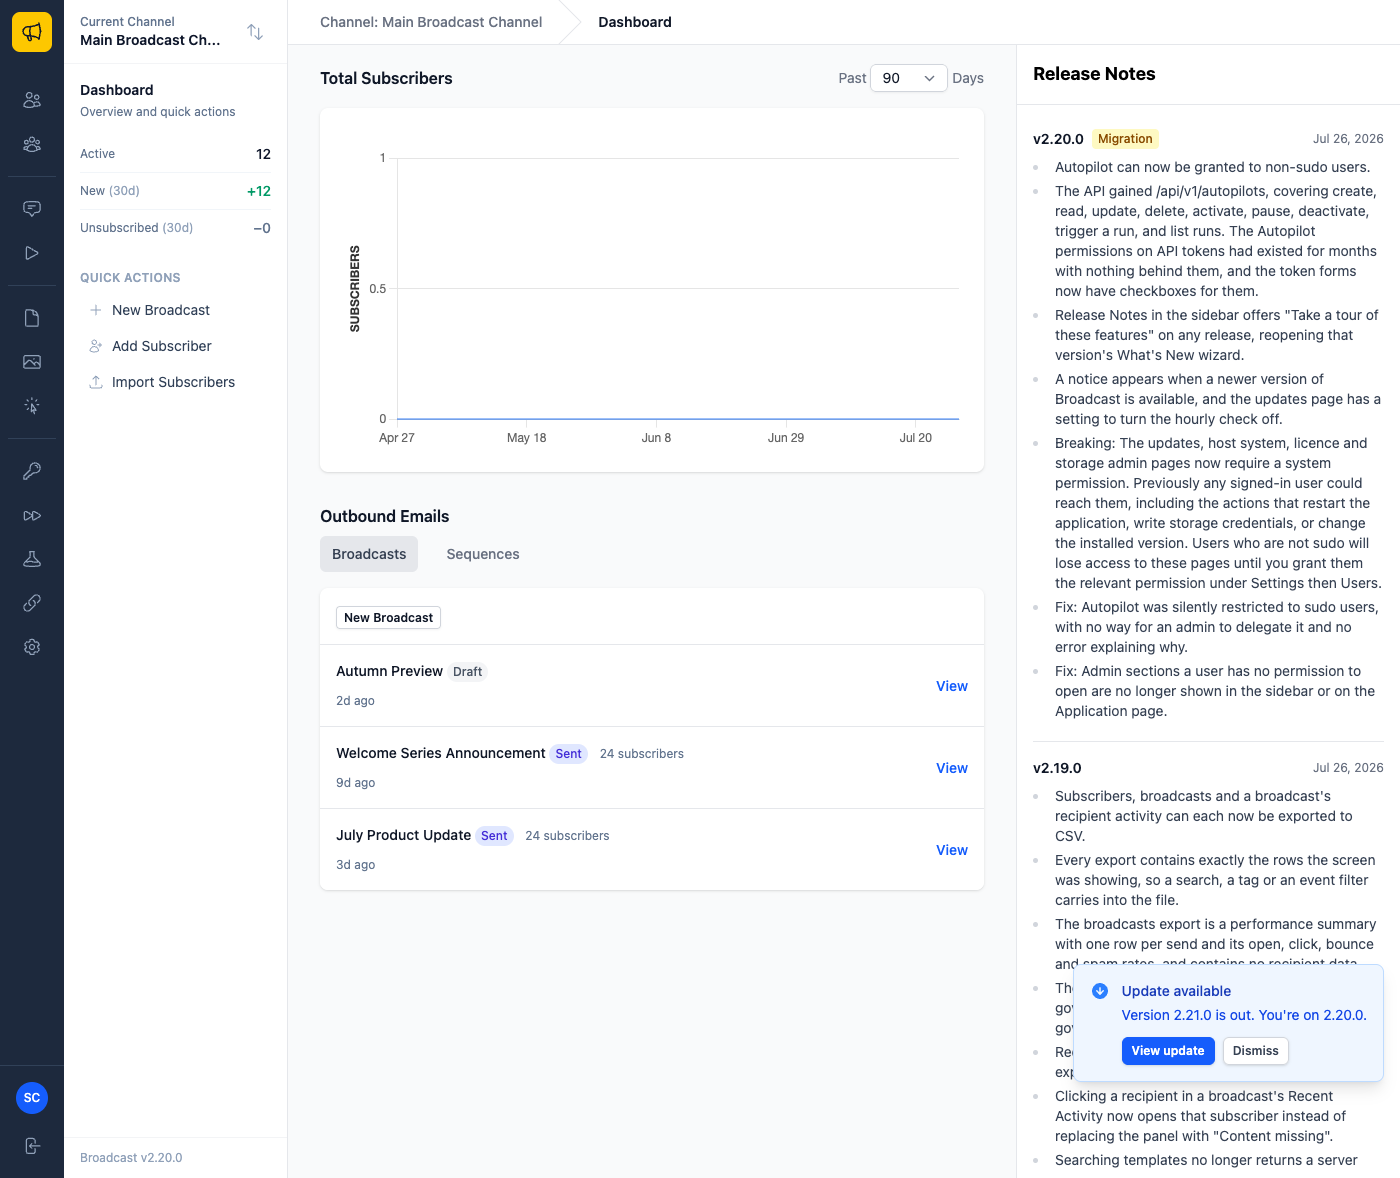
Task: Click the channel switcher arrows icon
Action: coord(255,32)
